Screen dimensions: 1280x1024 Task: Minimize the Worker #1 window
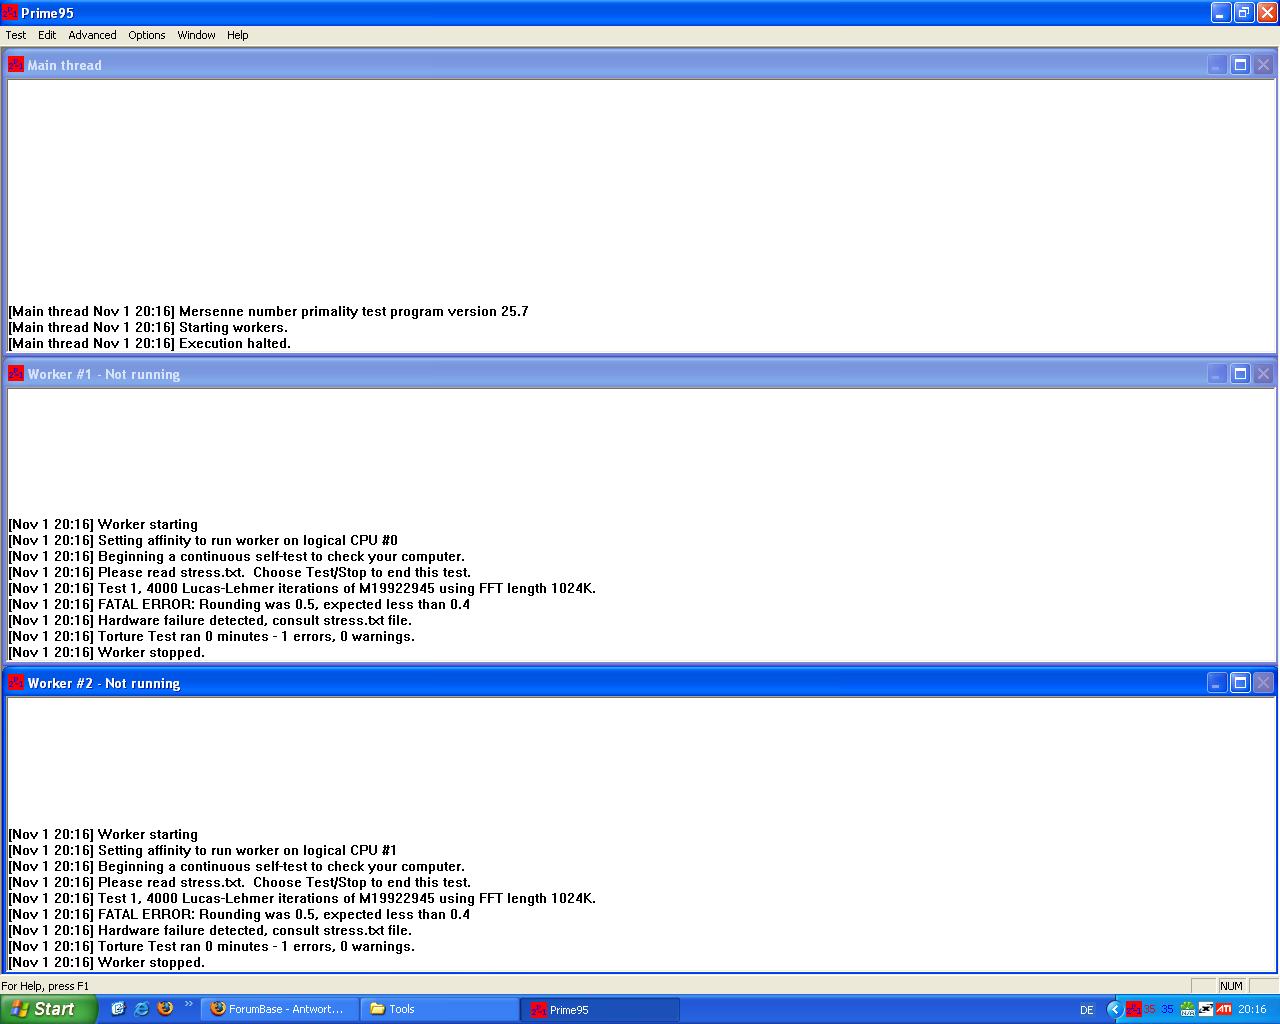point(1217,374)
